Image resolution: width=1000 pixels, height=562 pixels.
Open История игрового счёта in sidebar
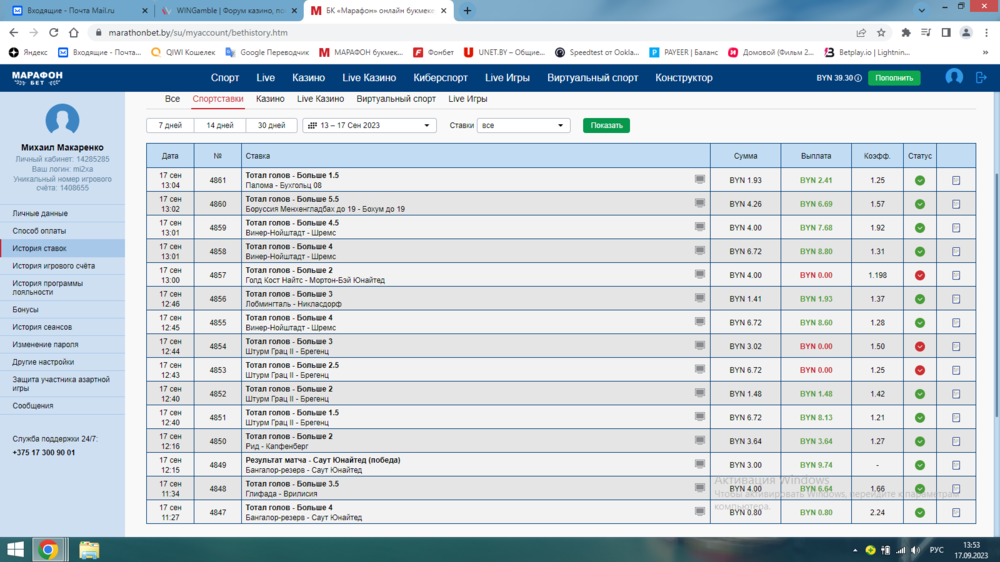[x=54, y=267]
